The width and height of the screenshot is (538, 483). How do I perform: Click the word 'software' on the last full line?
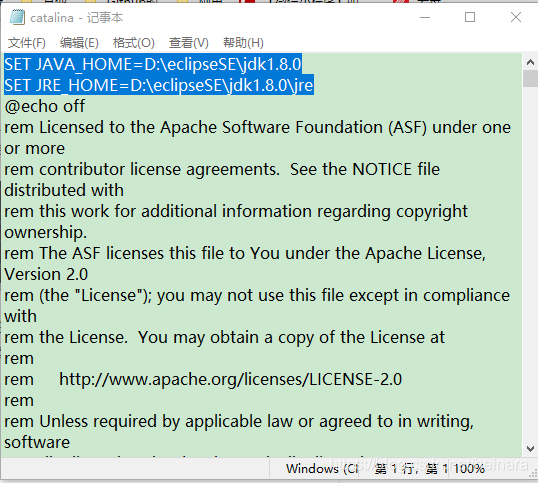[x=37, y=443]
